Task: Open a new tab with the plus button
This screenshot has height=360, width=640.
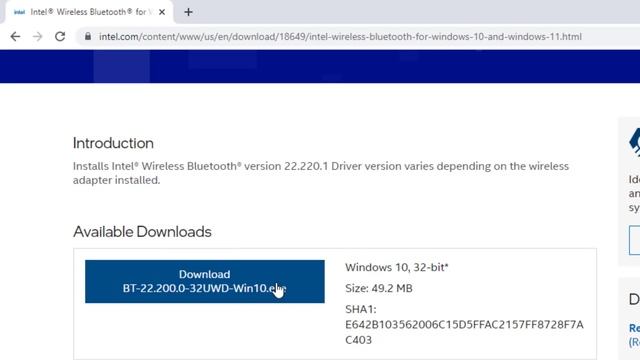Action: click(188, 12)
